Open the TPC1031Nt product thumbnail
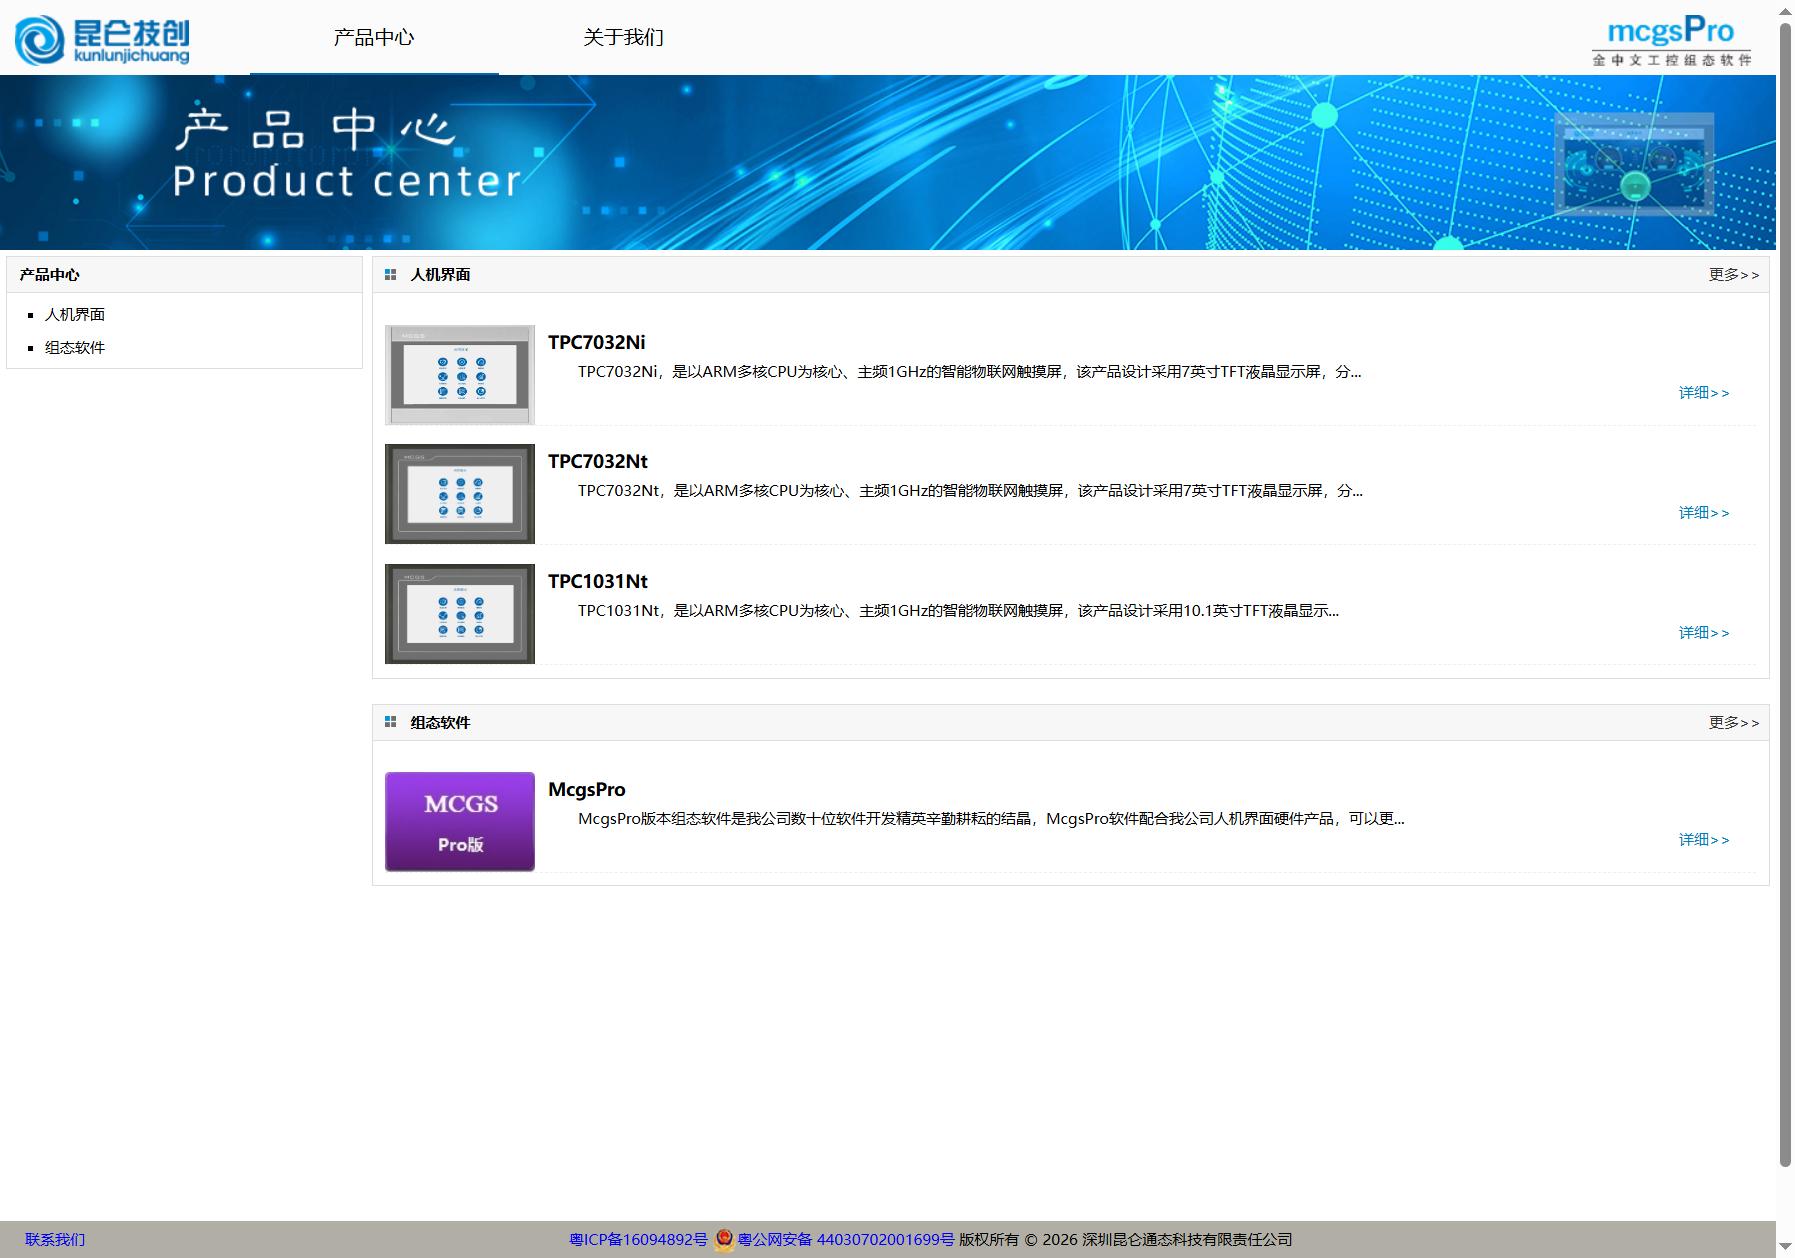Viewport: 1795px width, 1258px height. click(x=460, y=614)
